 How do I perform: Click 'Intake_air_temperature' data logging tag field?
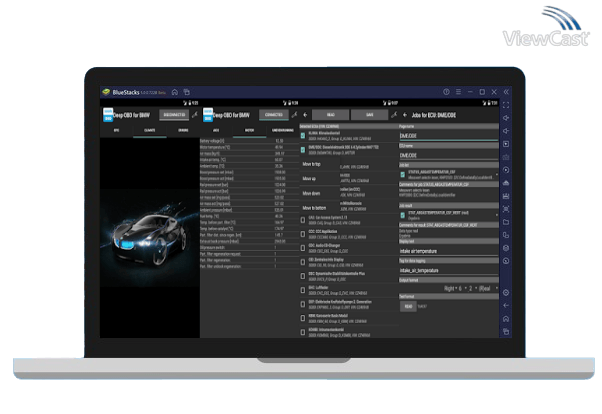(448, 270)
